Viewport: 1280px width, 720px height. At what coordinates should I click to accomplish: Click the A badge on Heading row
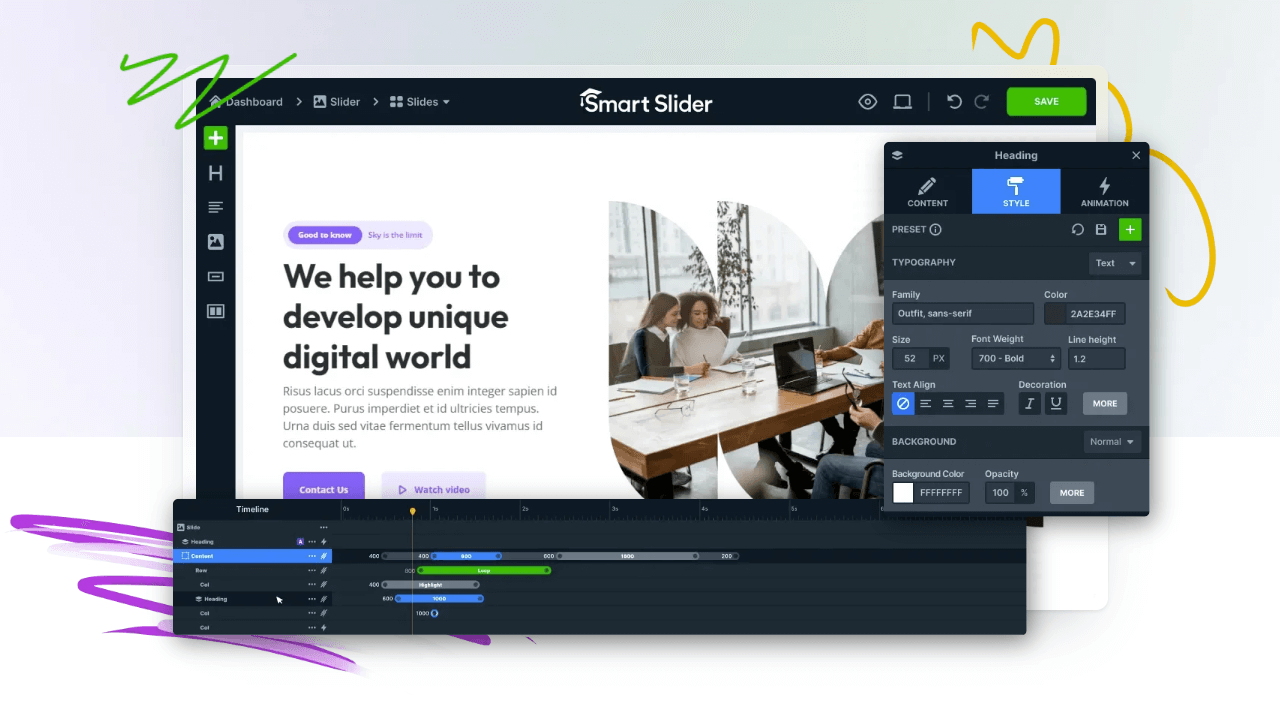300,541
